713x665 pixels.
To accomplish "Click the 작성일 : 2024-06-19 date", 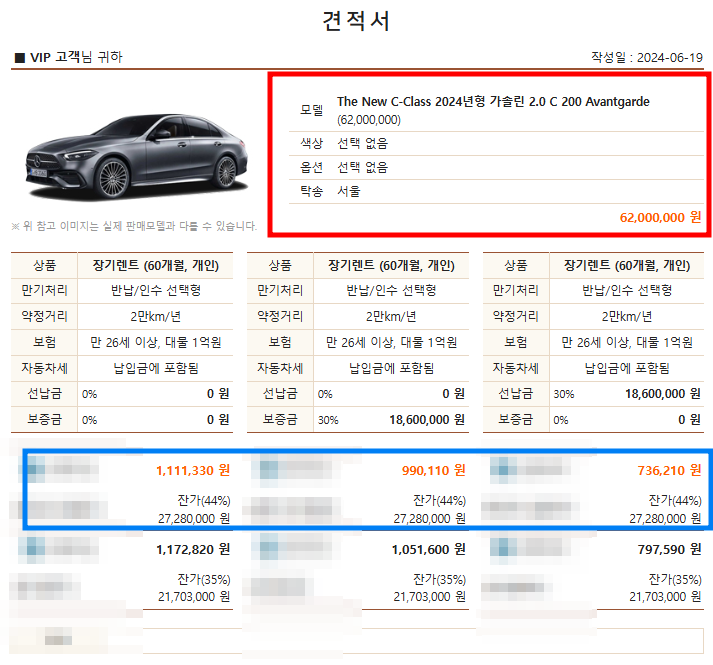I will click(647, 57).
